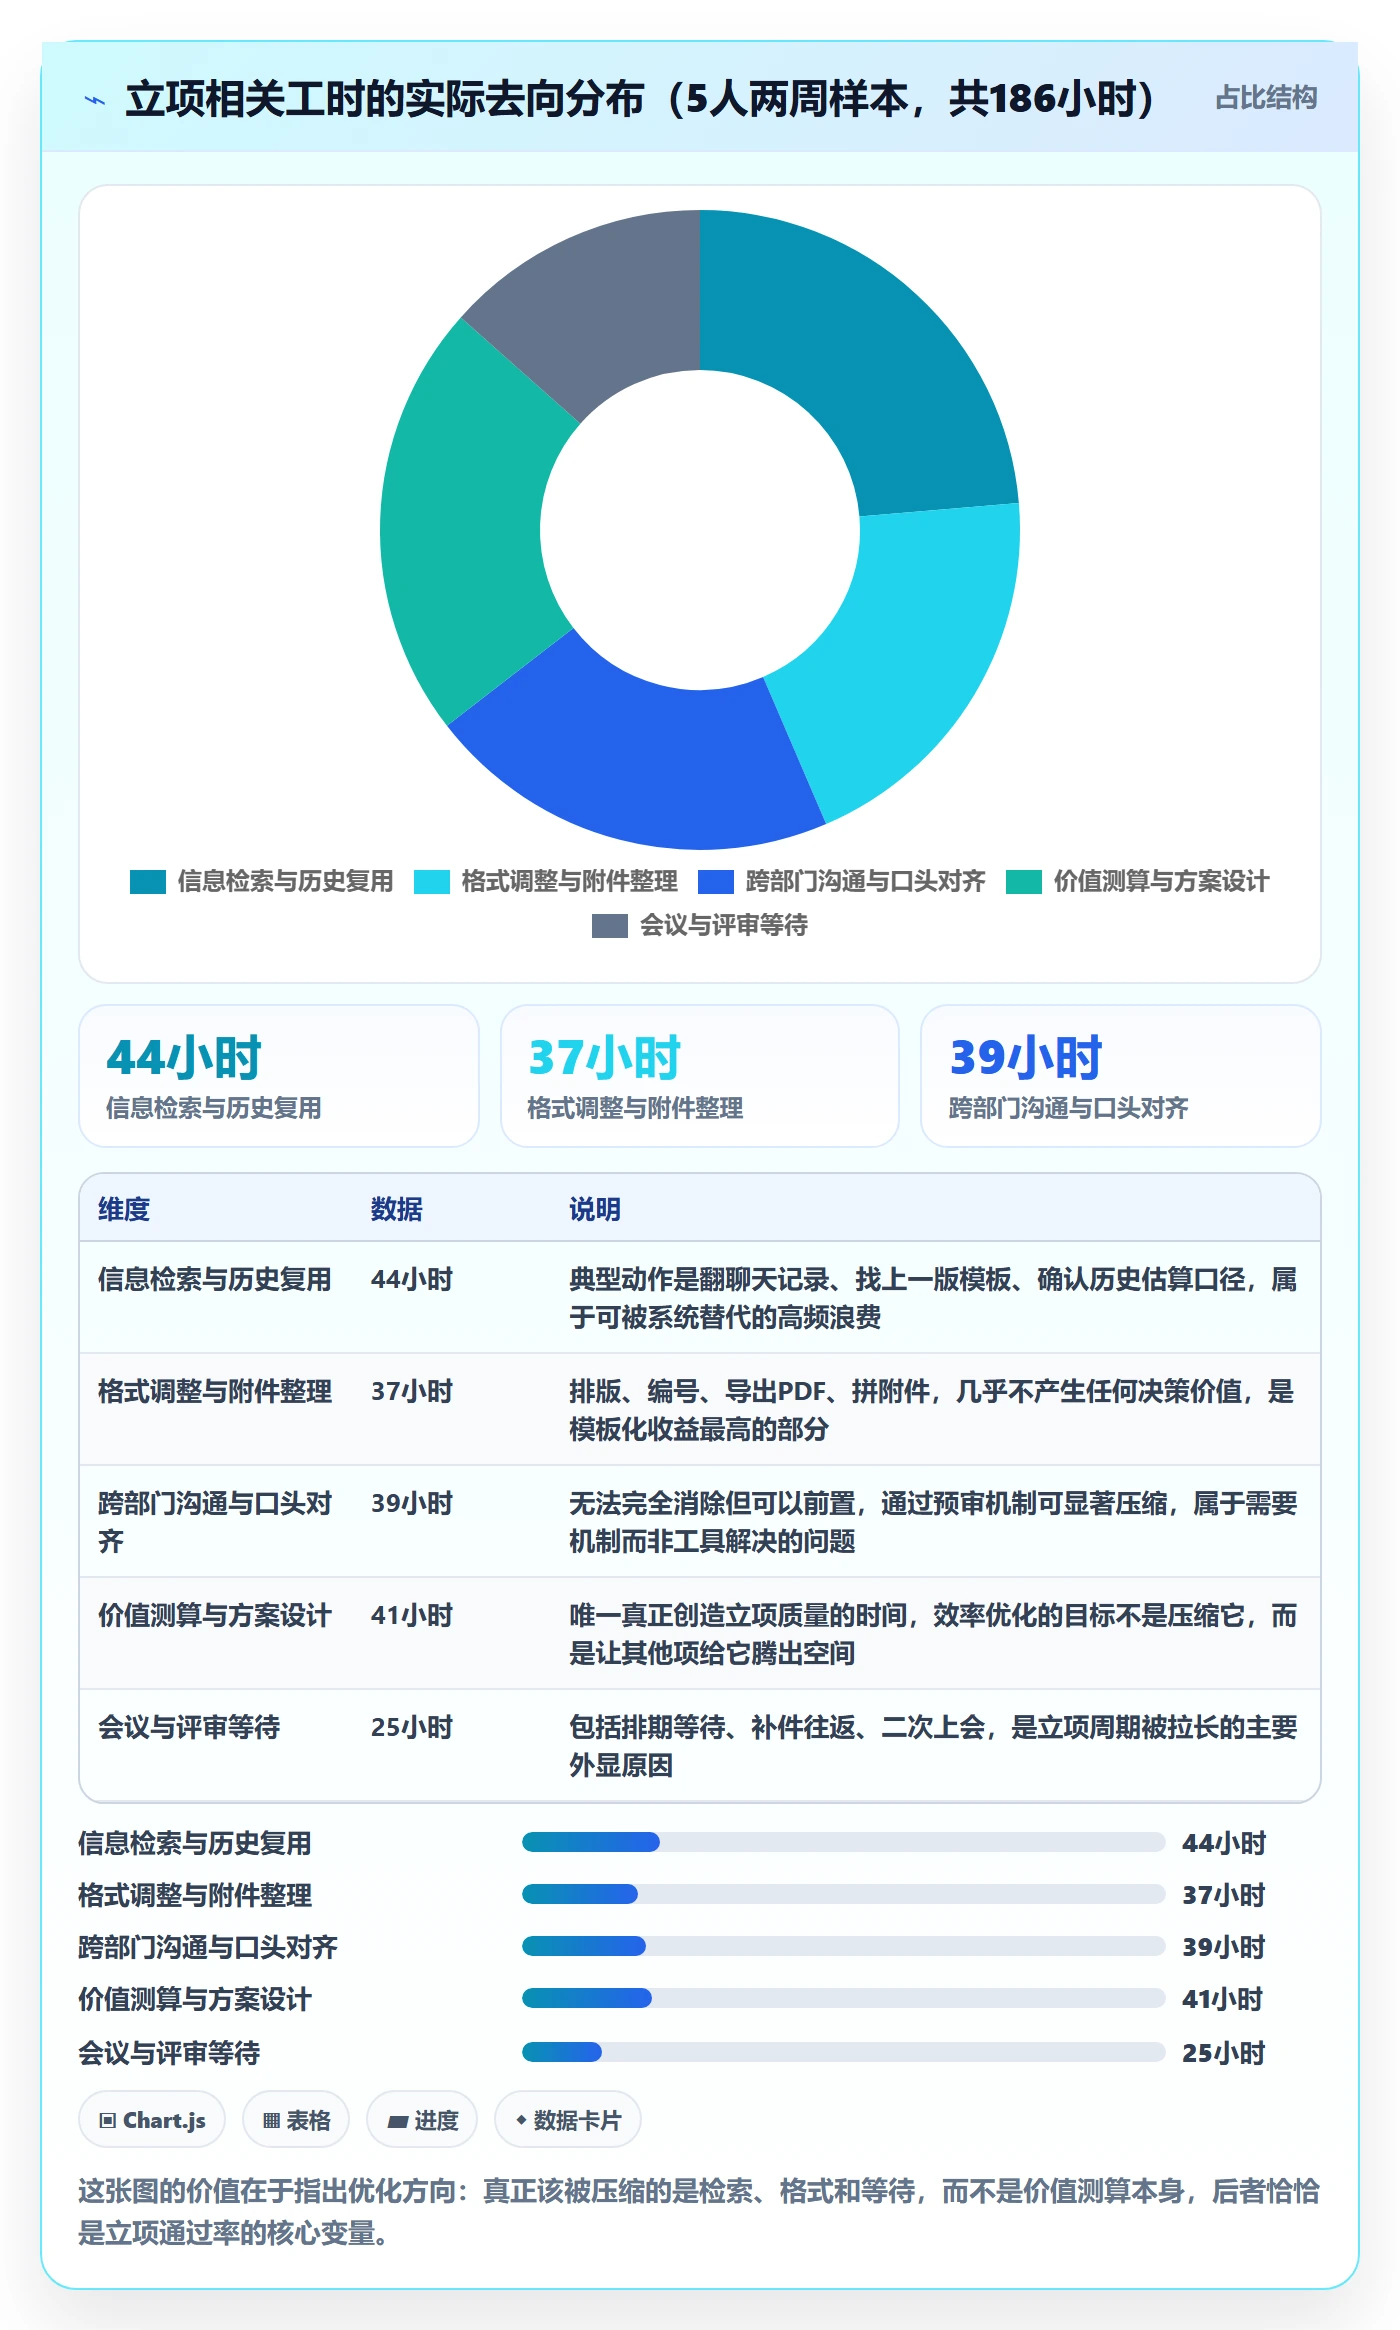Select the Chart.js tag chip

152,2119
